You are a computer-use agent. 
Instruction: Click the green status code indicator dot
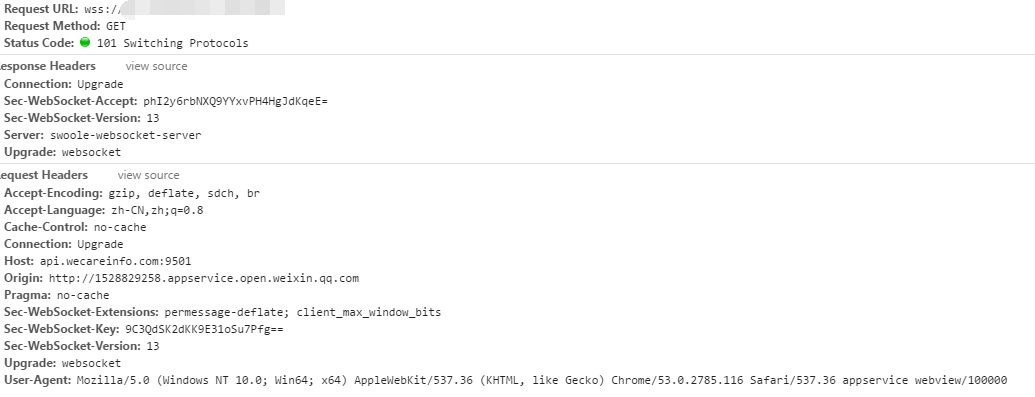tap(84, 42)
